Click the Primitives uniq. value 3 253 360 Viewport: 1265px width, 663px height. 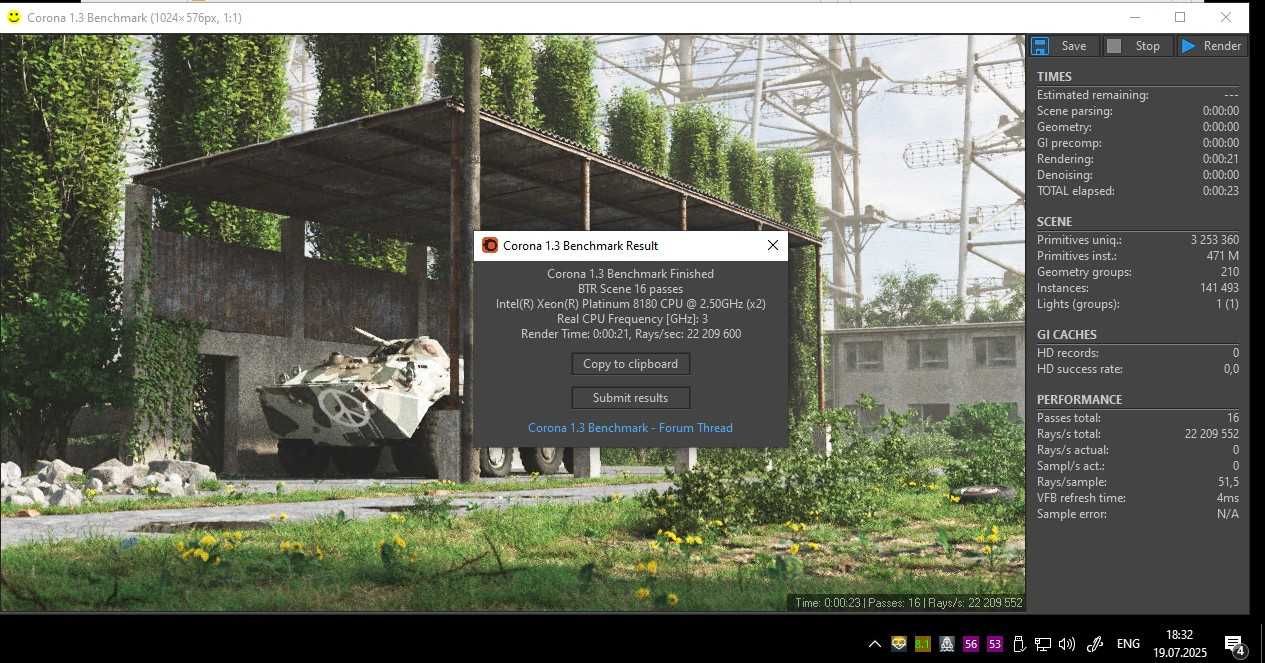coord(1214,240)
